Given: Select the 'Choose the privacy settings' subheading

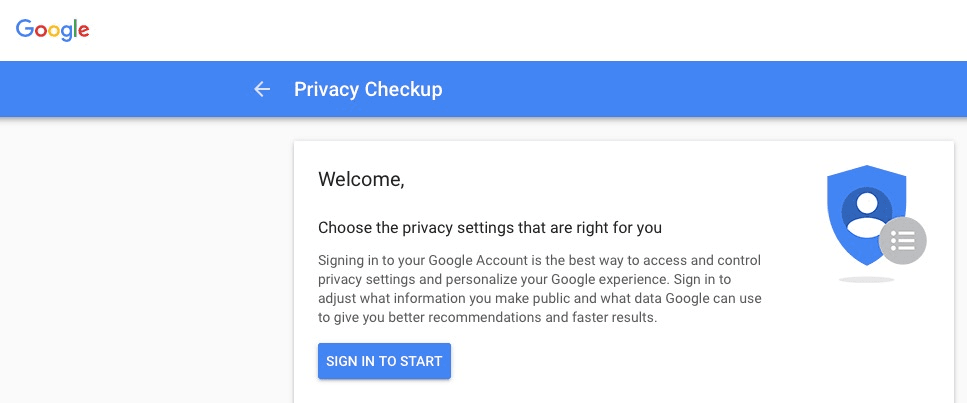Looking at the screenshot, I should 490,227.
